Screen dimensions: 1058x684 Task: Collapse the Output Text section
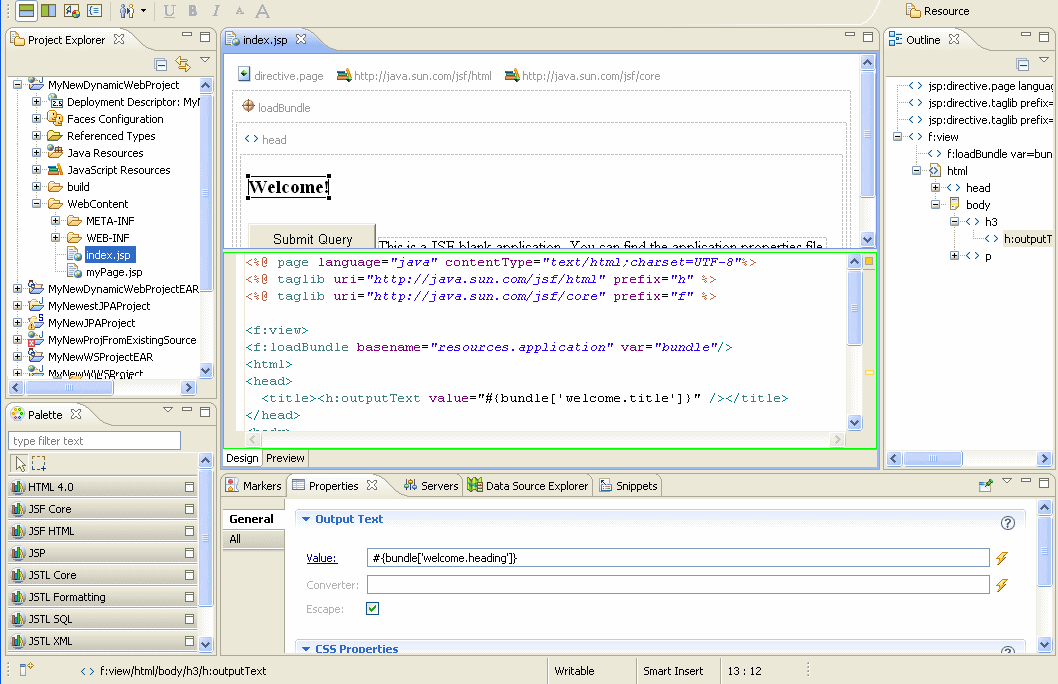pos(306,519)
